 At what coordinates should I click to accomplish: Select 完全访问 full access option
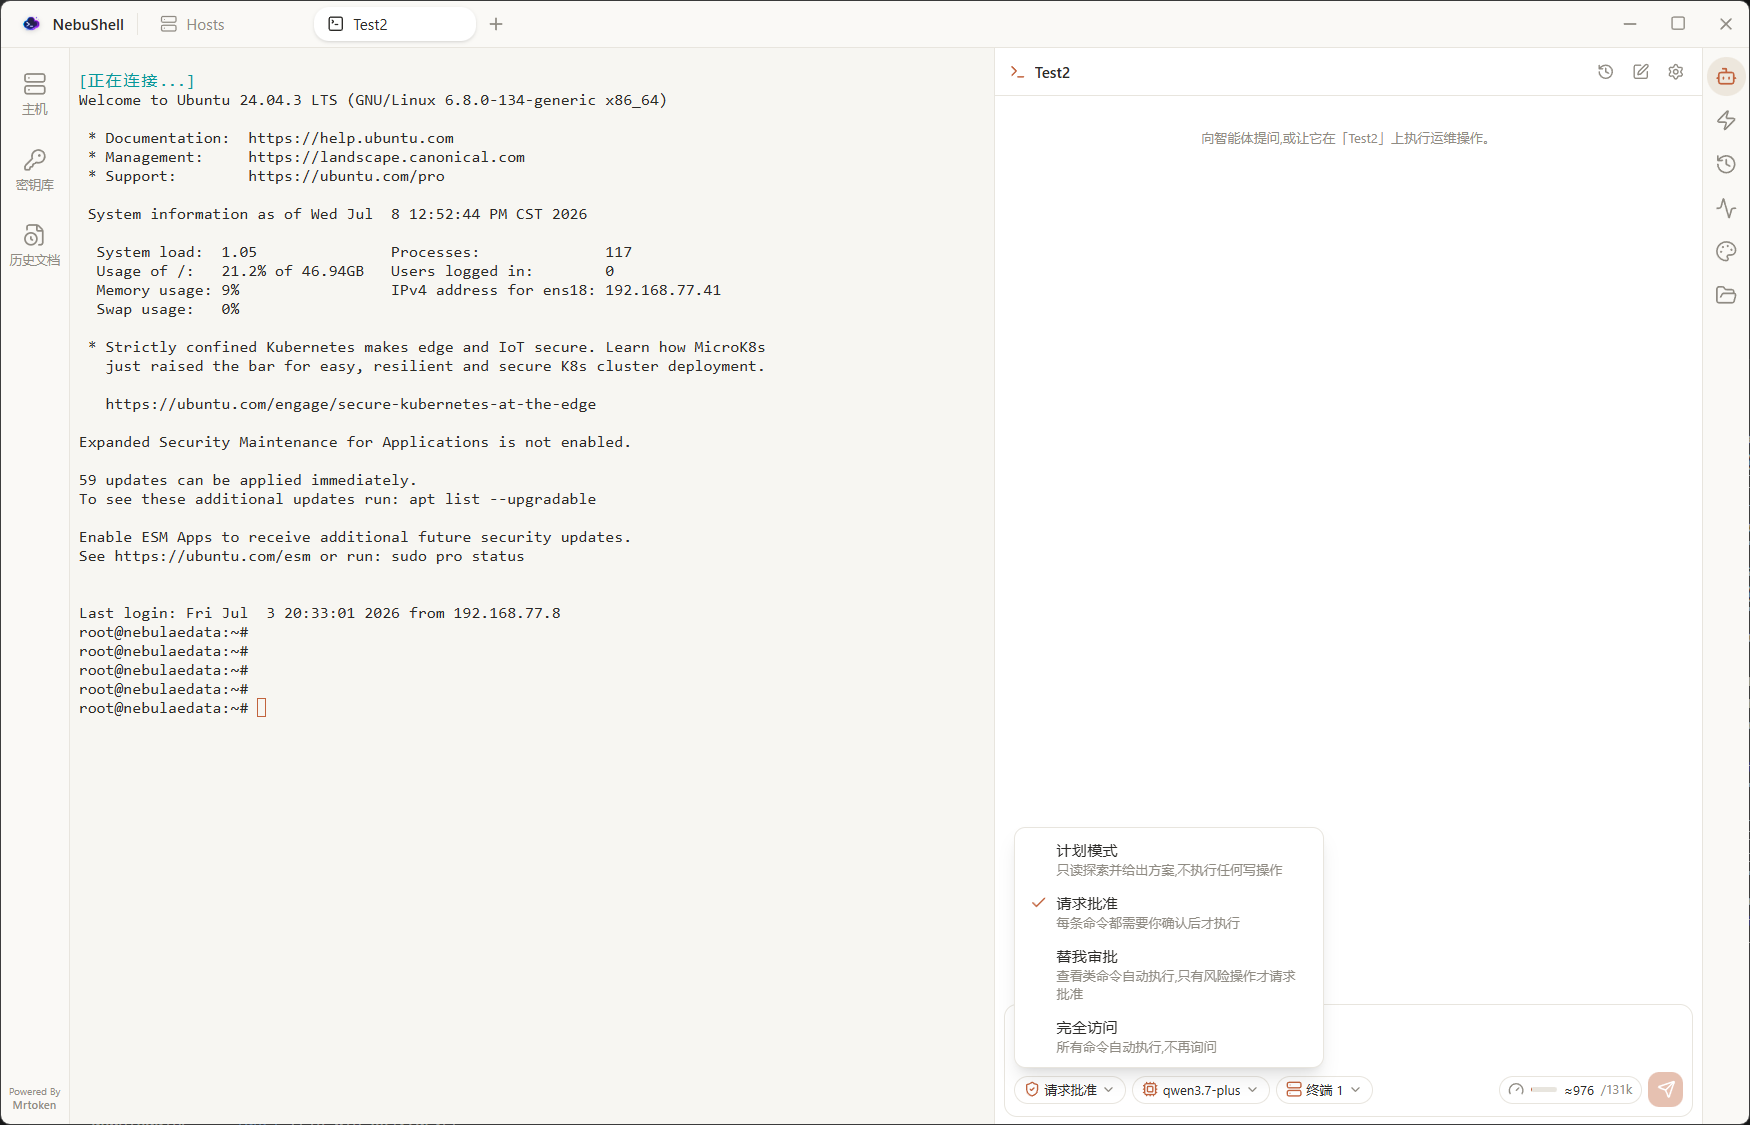[1168, 1037]
